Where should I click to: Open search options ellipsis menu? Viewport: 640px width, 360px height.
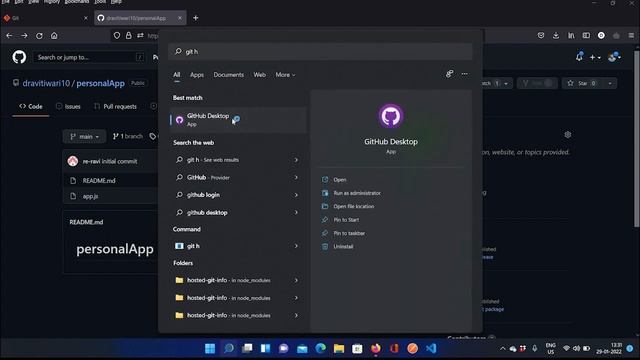click(x=464, y=74)
